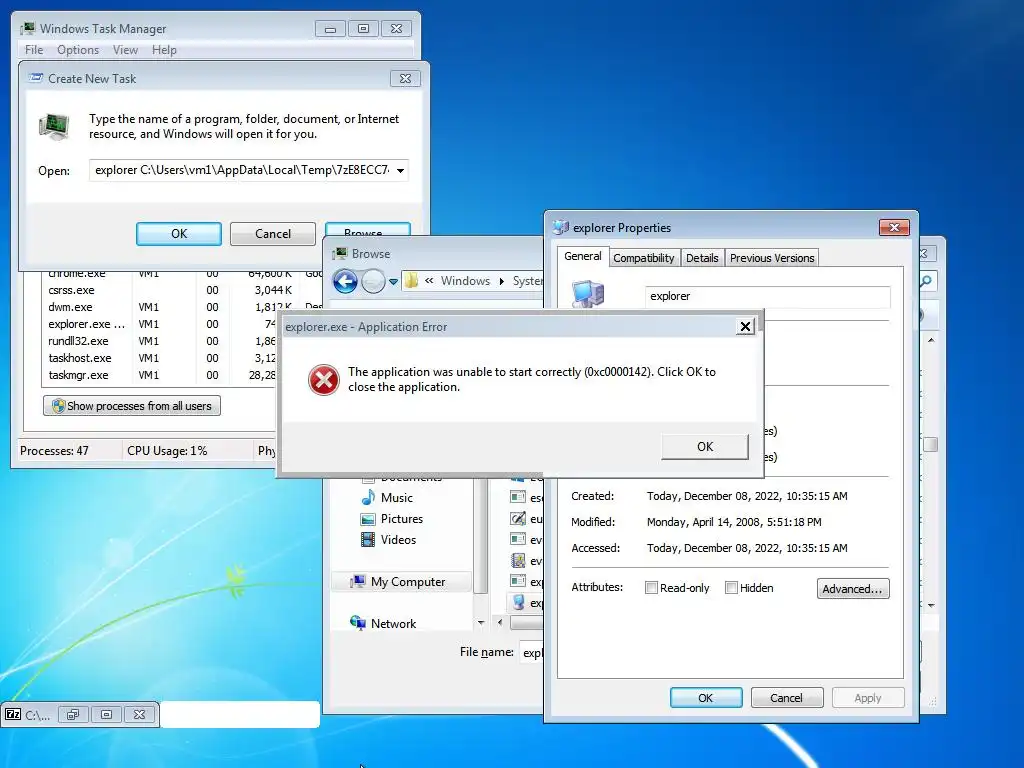Click the File name field in Browse
Viewport: 1024px width, 768px height.
pos(532,652)
